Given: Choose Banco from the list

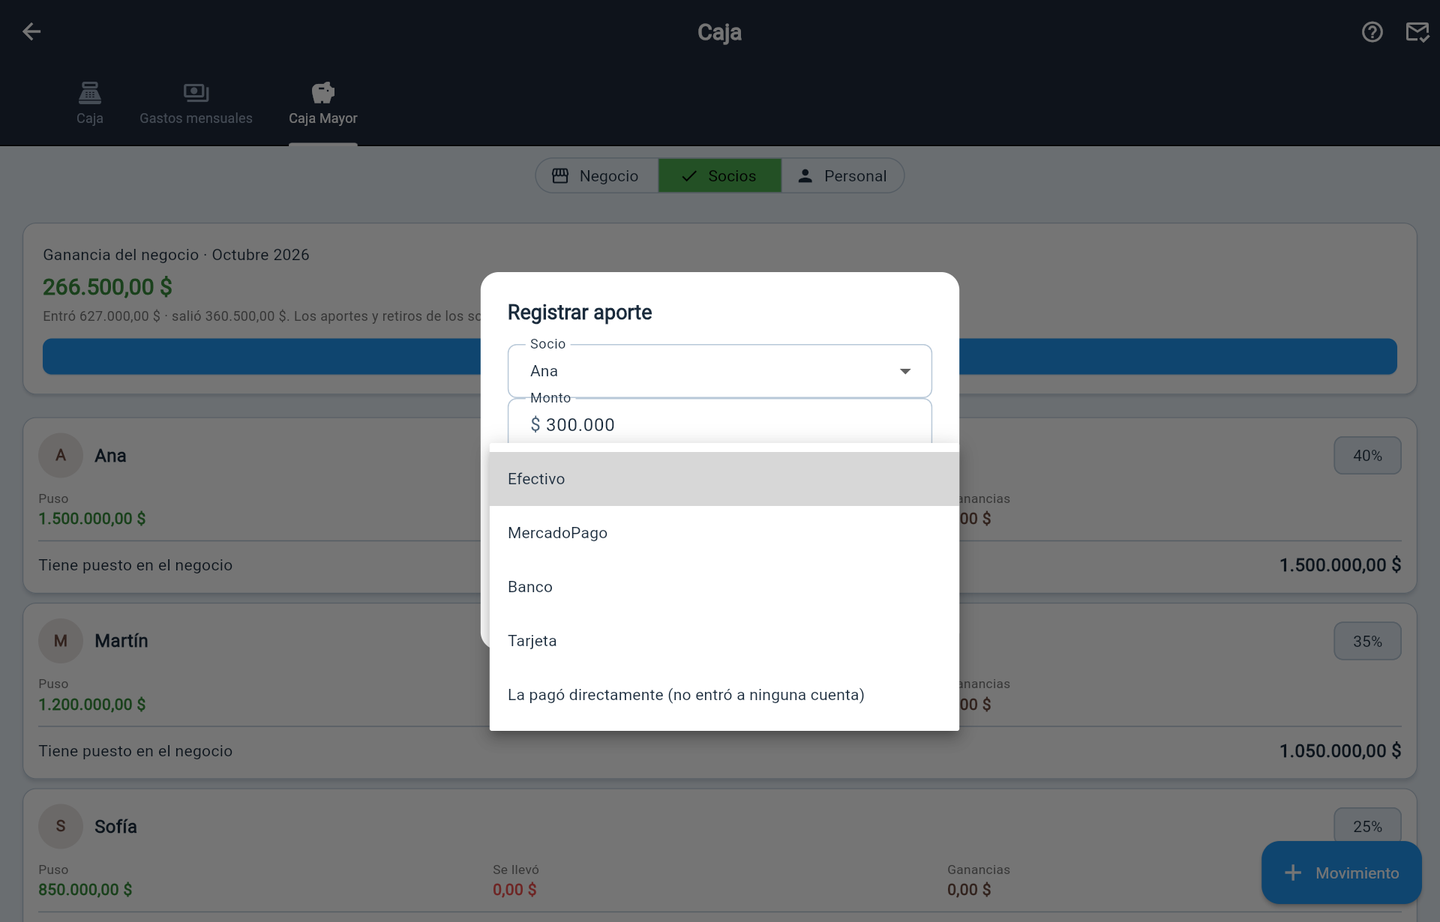Looking at the screenshot, I should (724, 587).
